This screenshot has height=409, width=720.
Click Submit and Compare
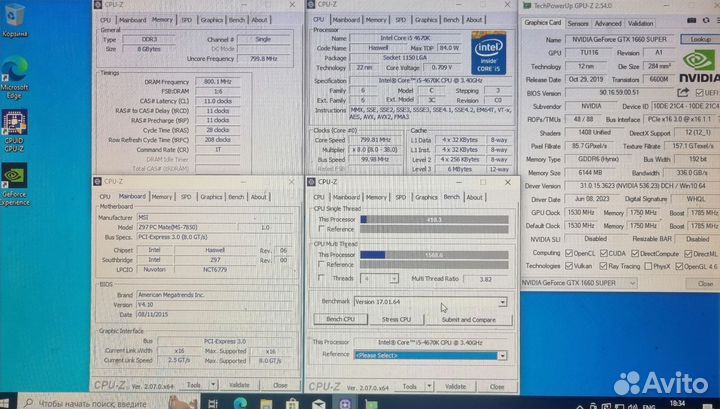tap(469, 319)
